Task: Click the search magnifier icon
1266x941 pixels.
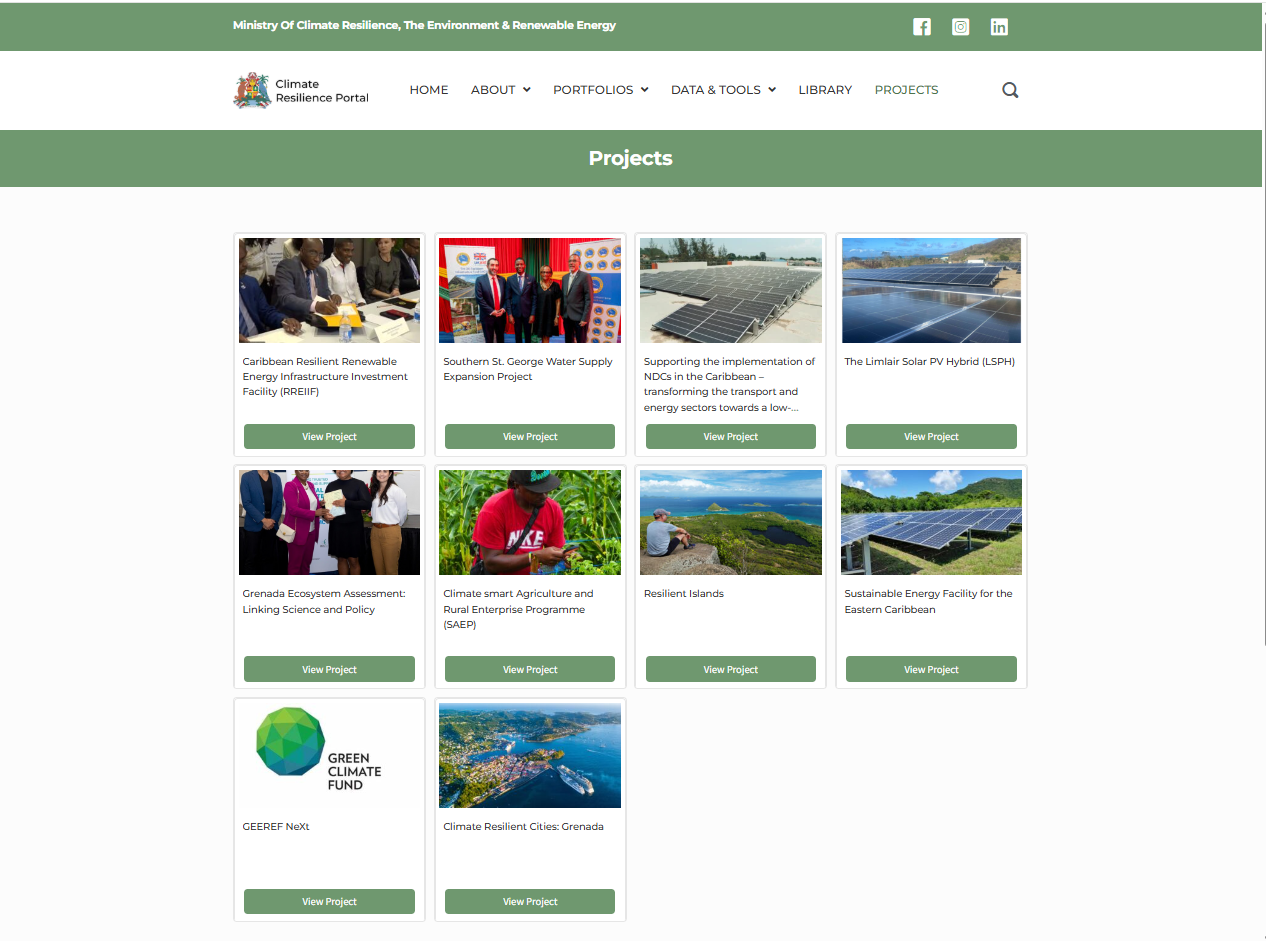Action: 1010,90
